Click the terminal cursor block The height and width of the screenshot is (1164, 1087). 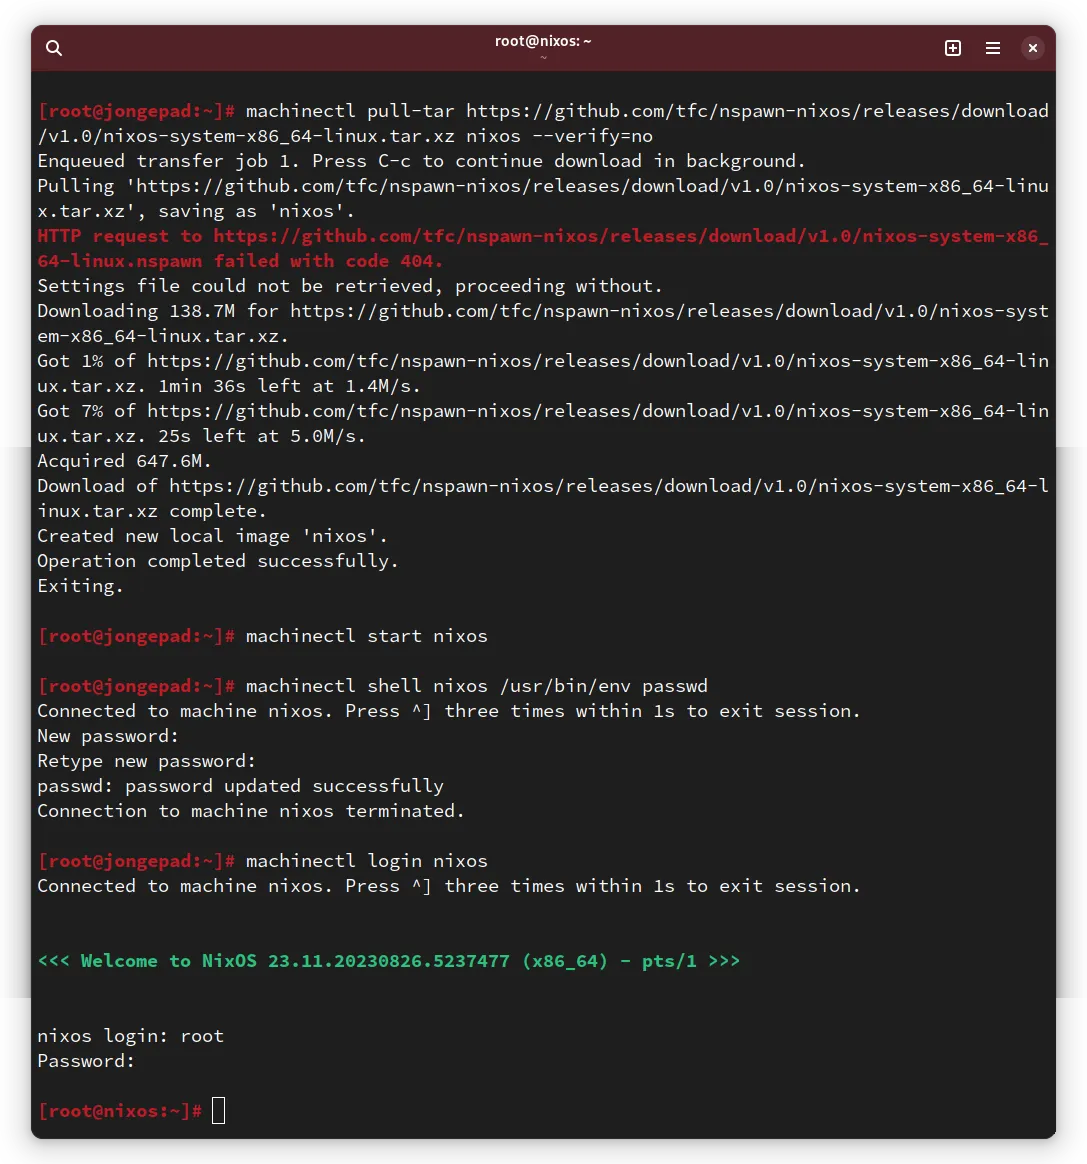tap(218, 1110)
